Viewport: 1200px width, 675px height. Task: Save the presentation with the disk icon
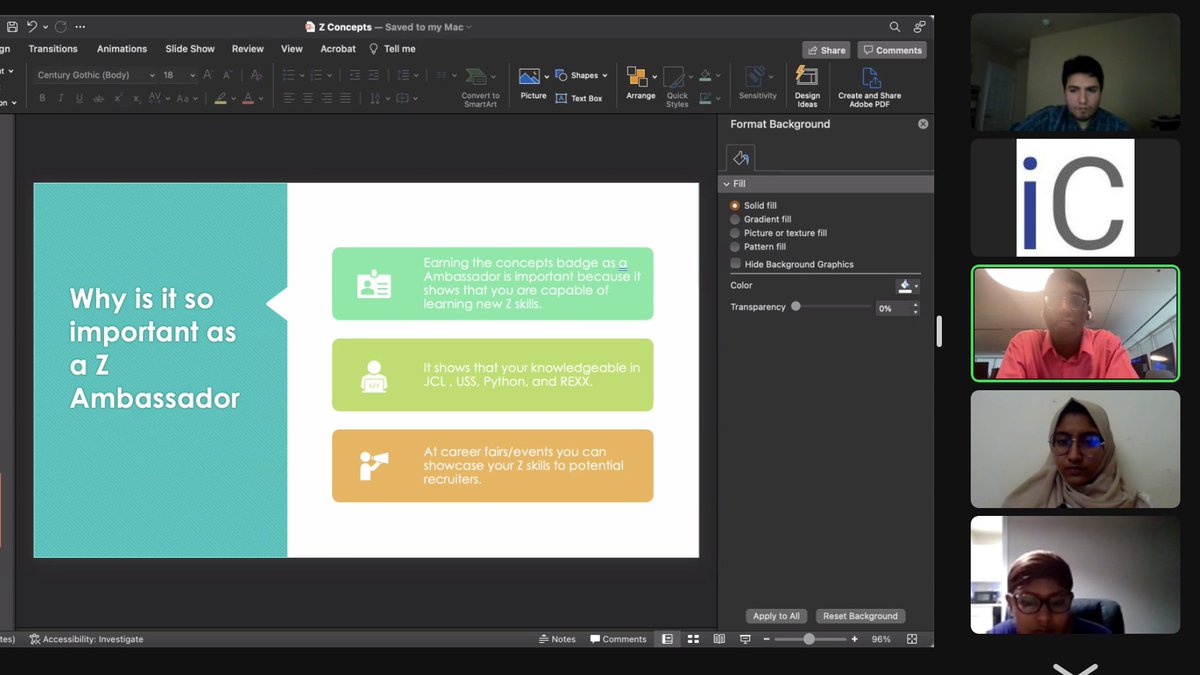click(x=12, y=27)
